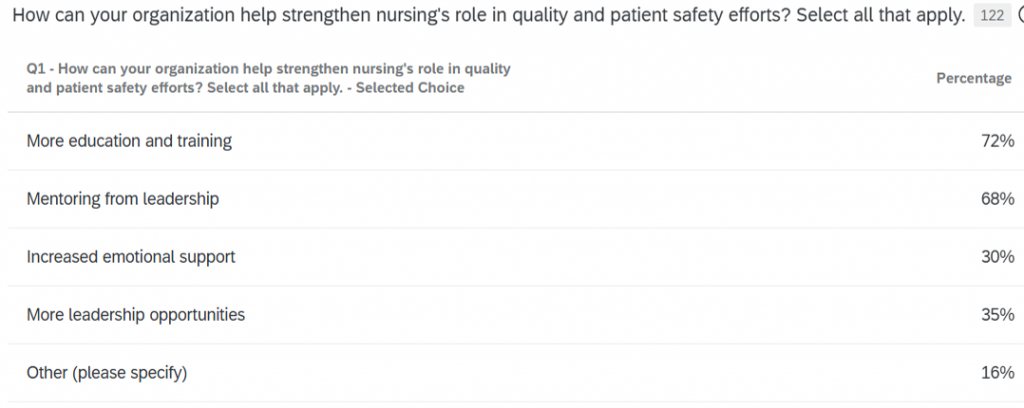Click the Q1 question column header

pyautogui.click(x=268, y=78)
